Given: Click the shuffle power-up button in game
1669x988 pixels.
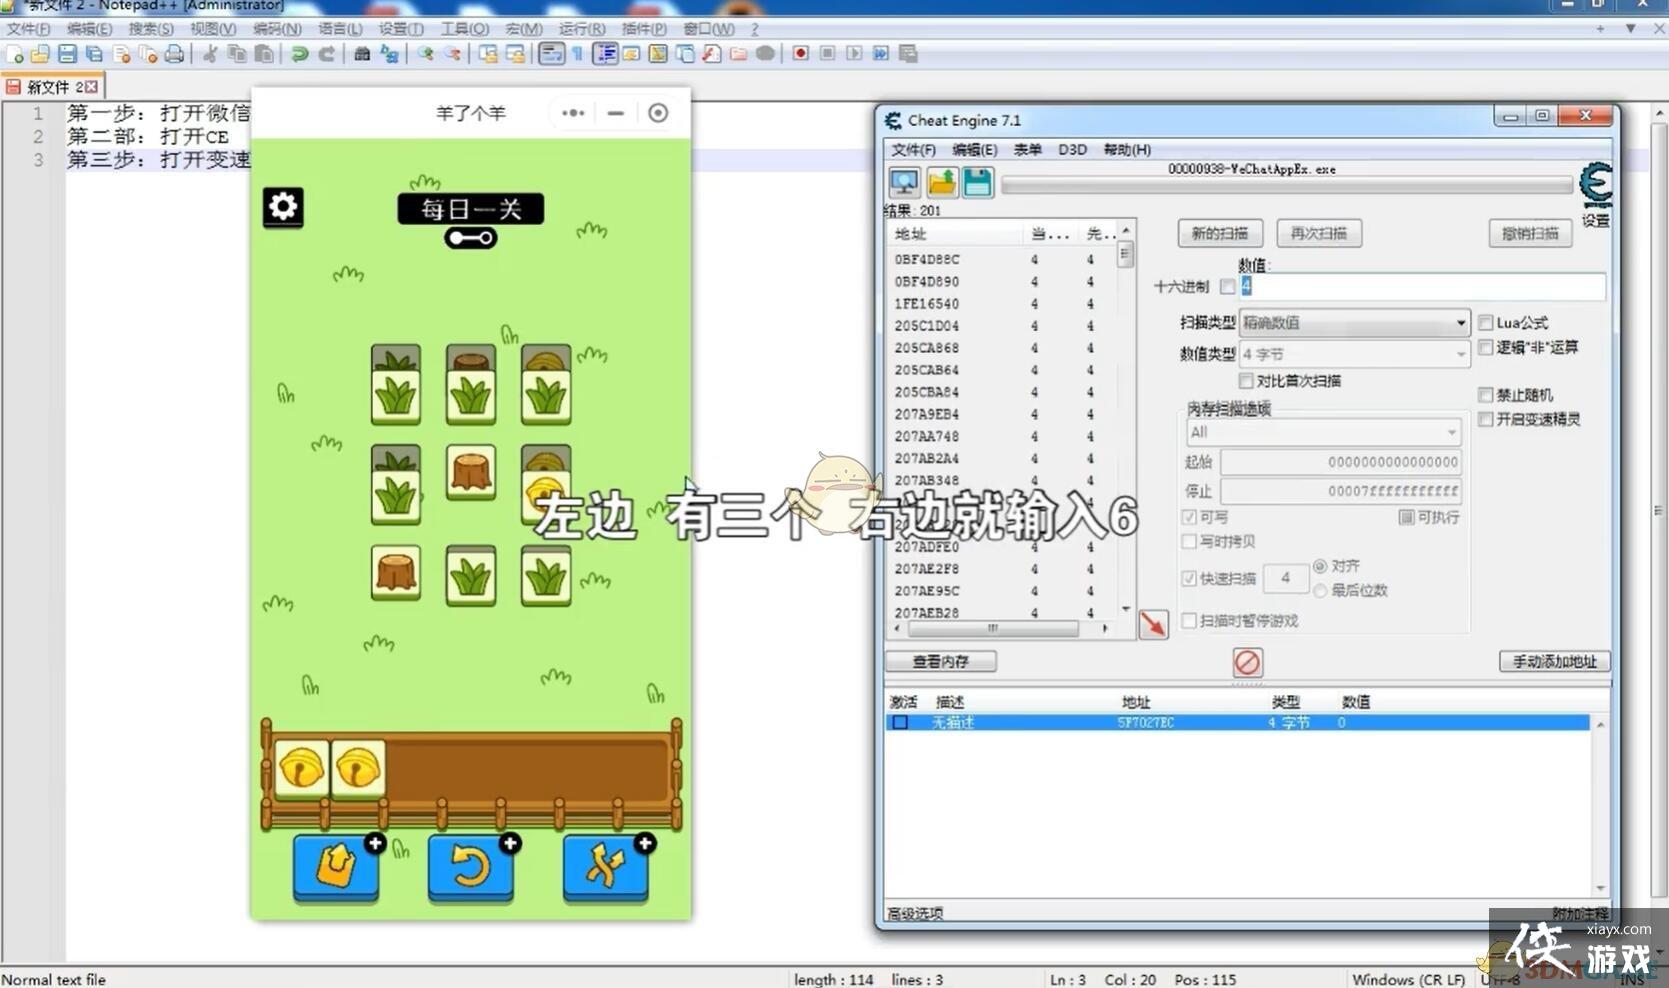Looking at the screenshot, I should pyautogui.click(x=606, y=865).
